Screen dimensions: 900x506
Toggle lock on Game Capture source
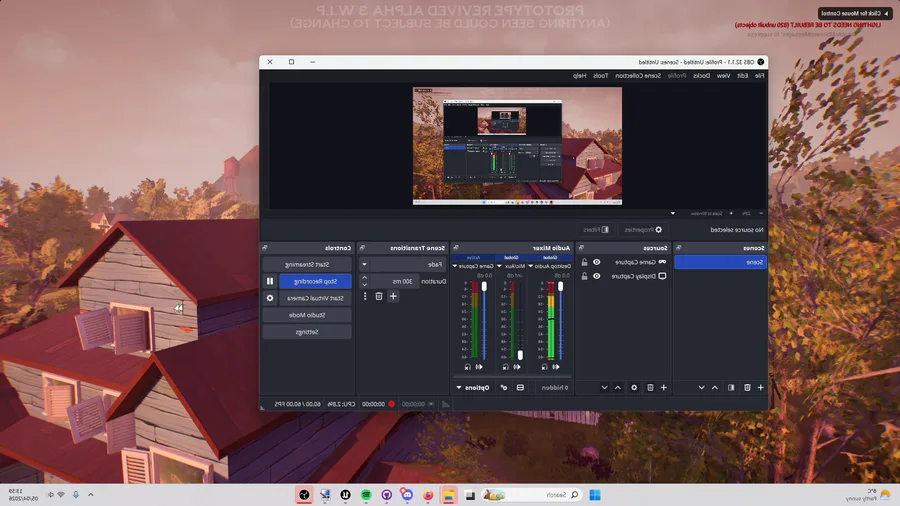[x=584, y=262]
